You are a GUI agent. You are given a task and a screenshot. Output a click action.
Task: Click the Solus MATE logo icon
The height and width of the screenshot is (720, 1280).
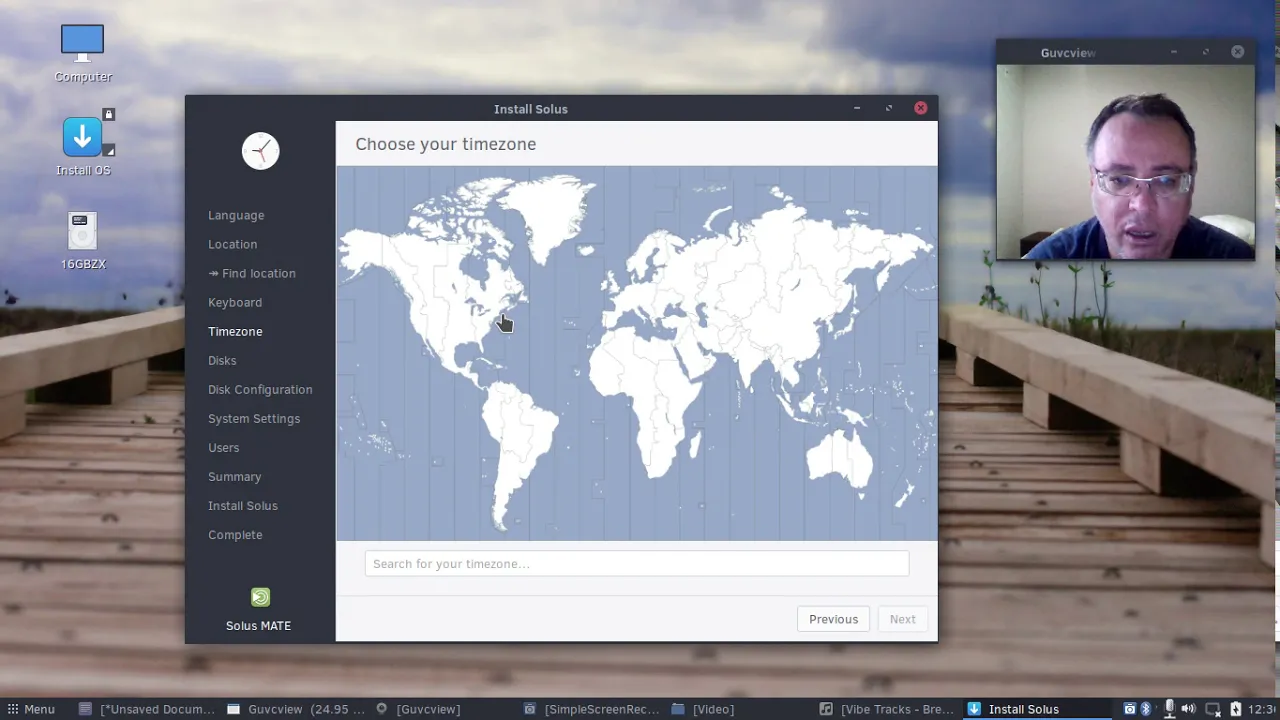click(260, 597)
